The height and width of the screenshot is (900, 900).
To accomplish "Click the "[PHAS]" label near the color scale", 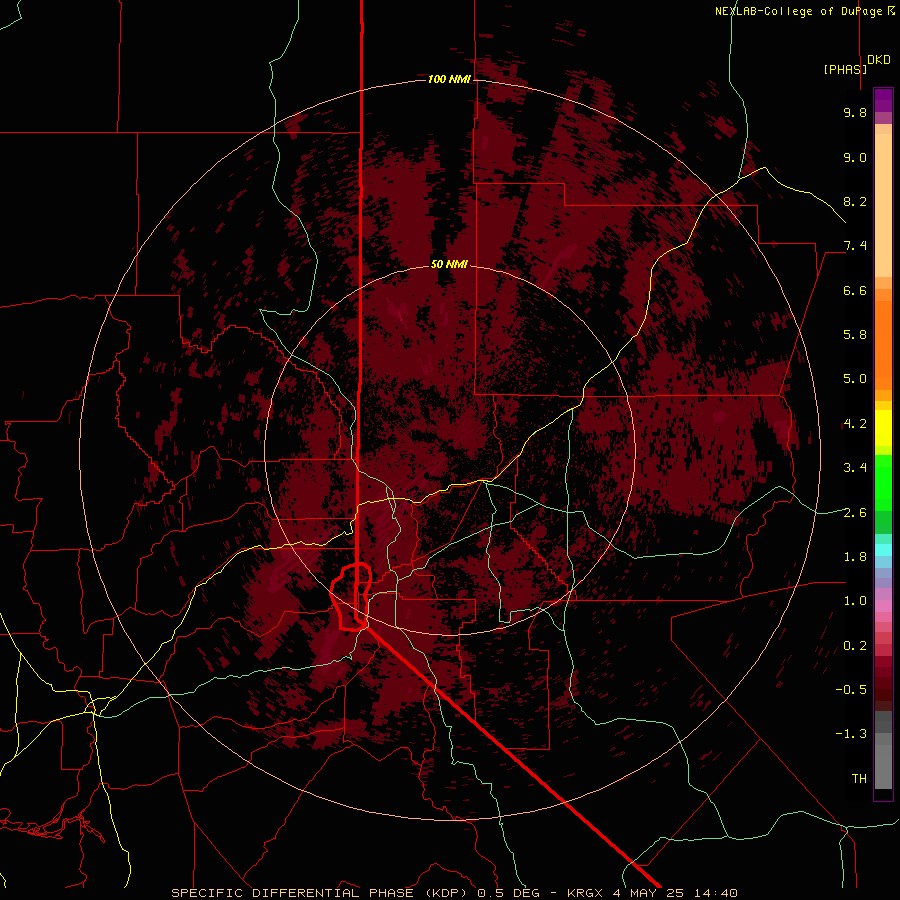I will (845, 69).
